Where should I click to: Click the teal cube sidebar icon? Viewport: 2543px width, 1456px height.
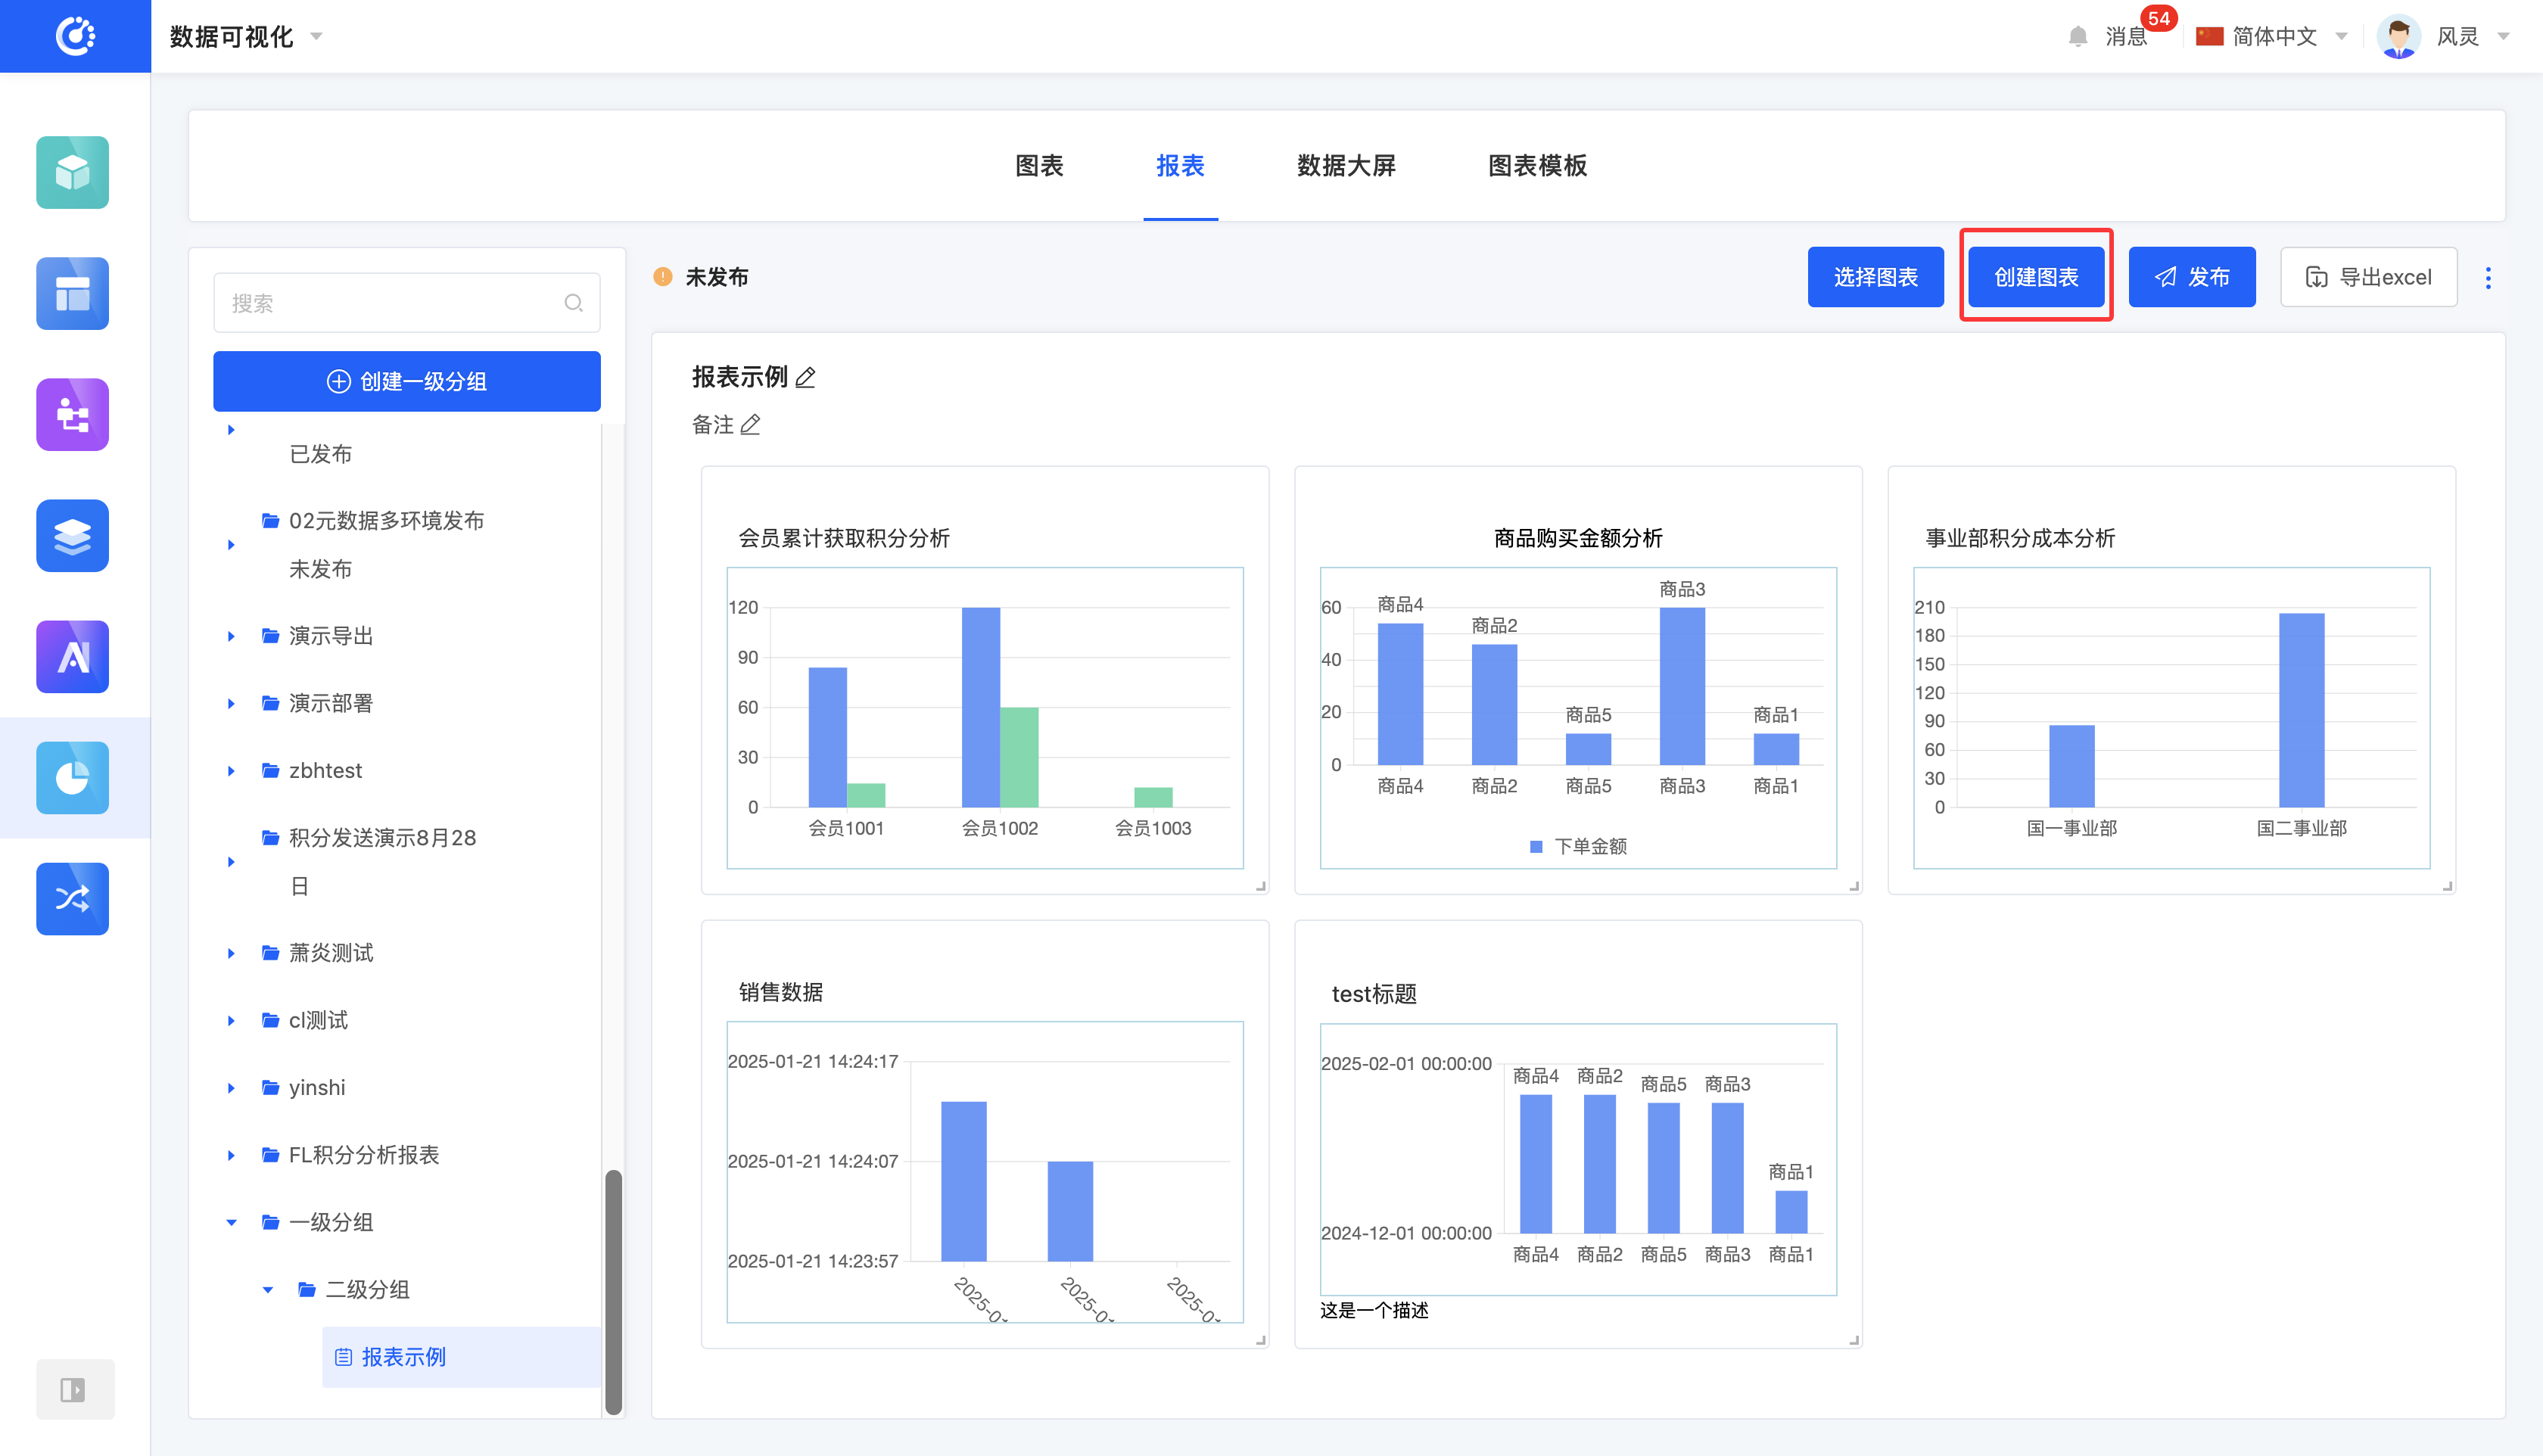point(72,172)
